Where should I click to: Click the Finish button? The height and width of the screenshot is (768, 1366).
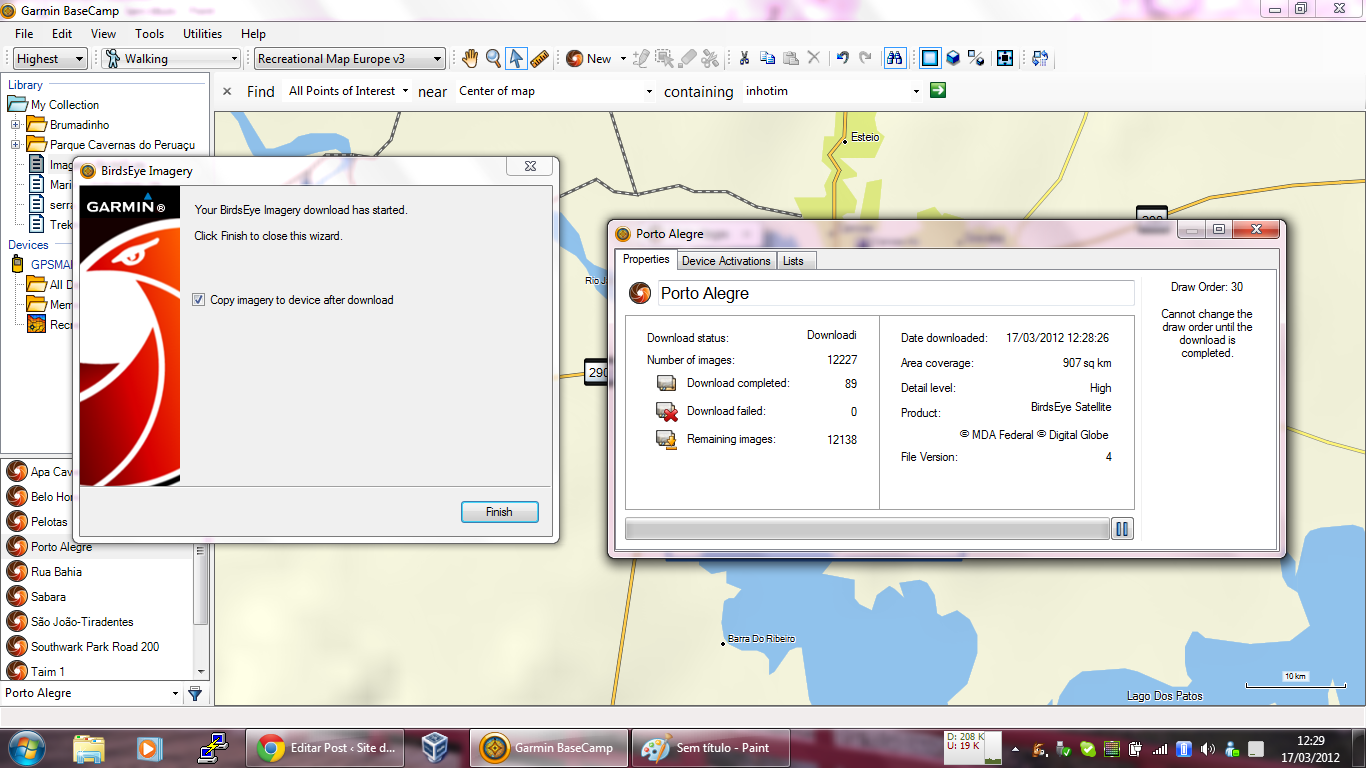(x=499, y=512)
